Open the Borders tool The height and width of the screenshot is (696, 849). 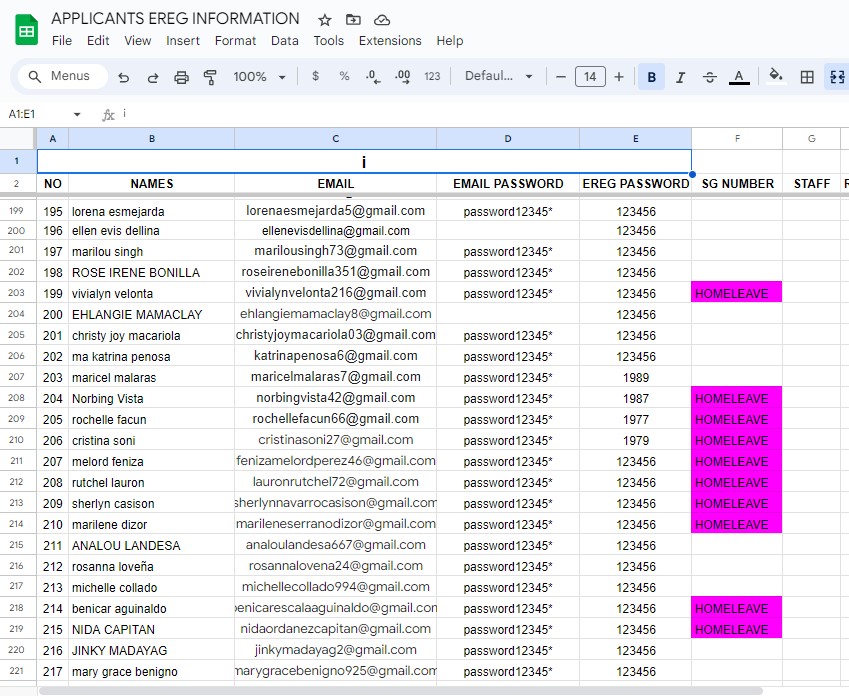pyautogui.click(x=807, y=77)
